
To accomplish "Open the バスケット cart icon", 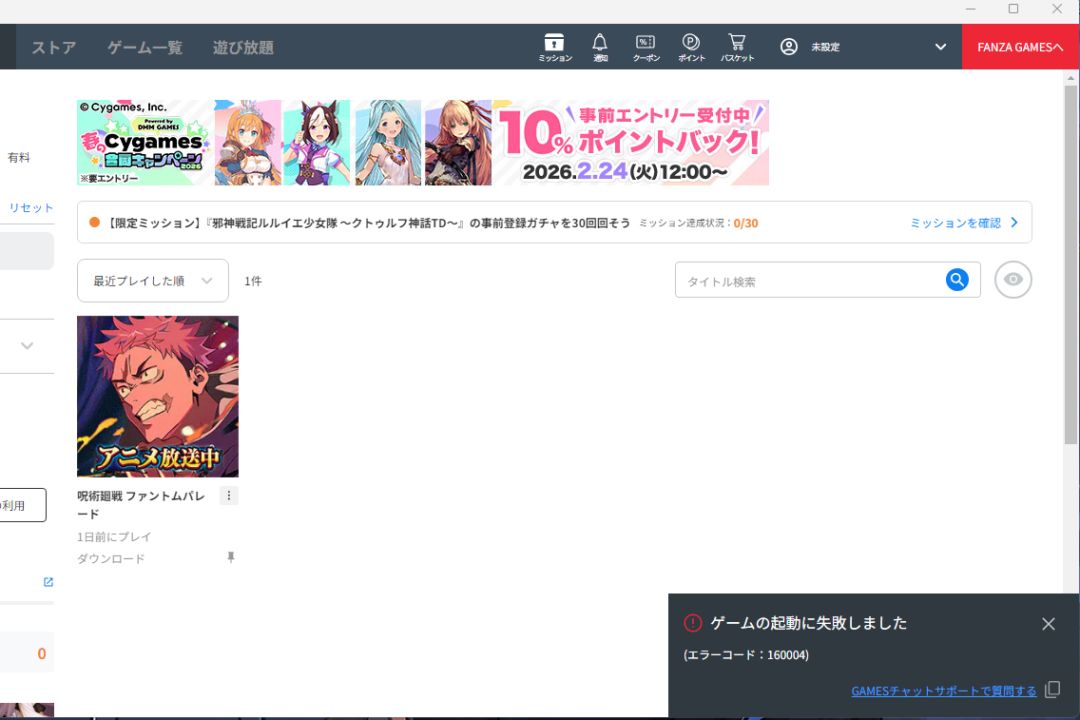I will (737, 47).
